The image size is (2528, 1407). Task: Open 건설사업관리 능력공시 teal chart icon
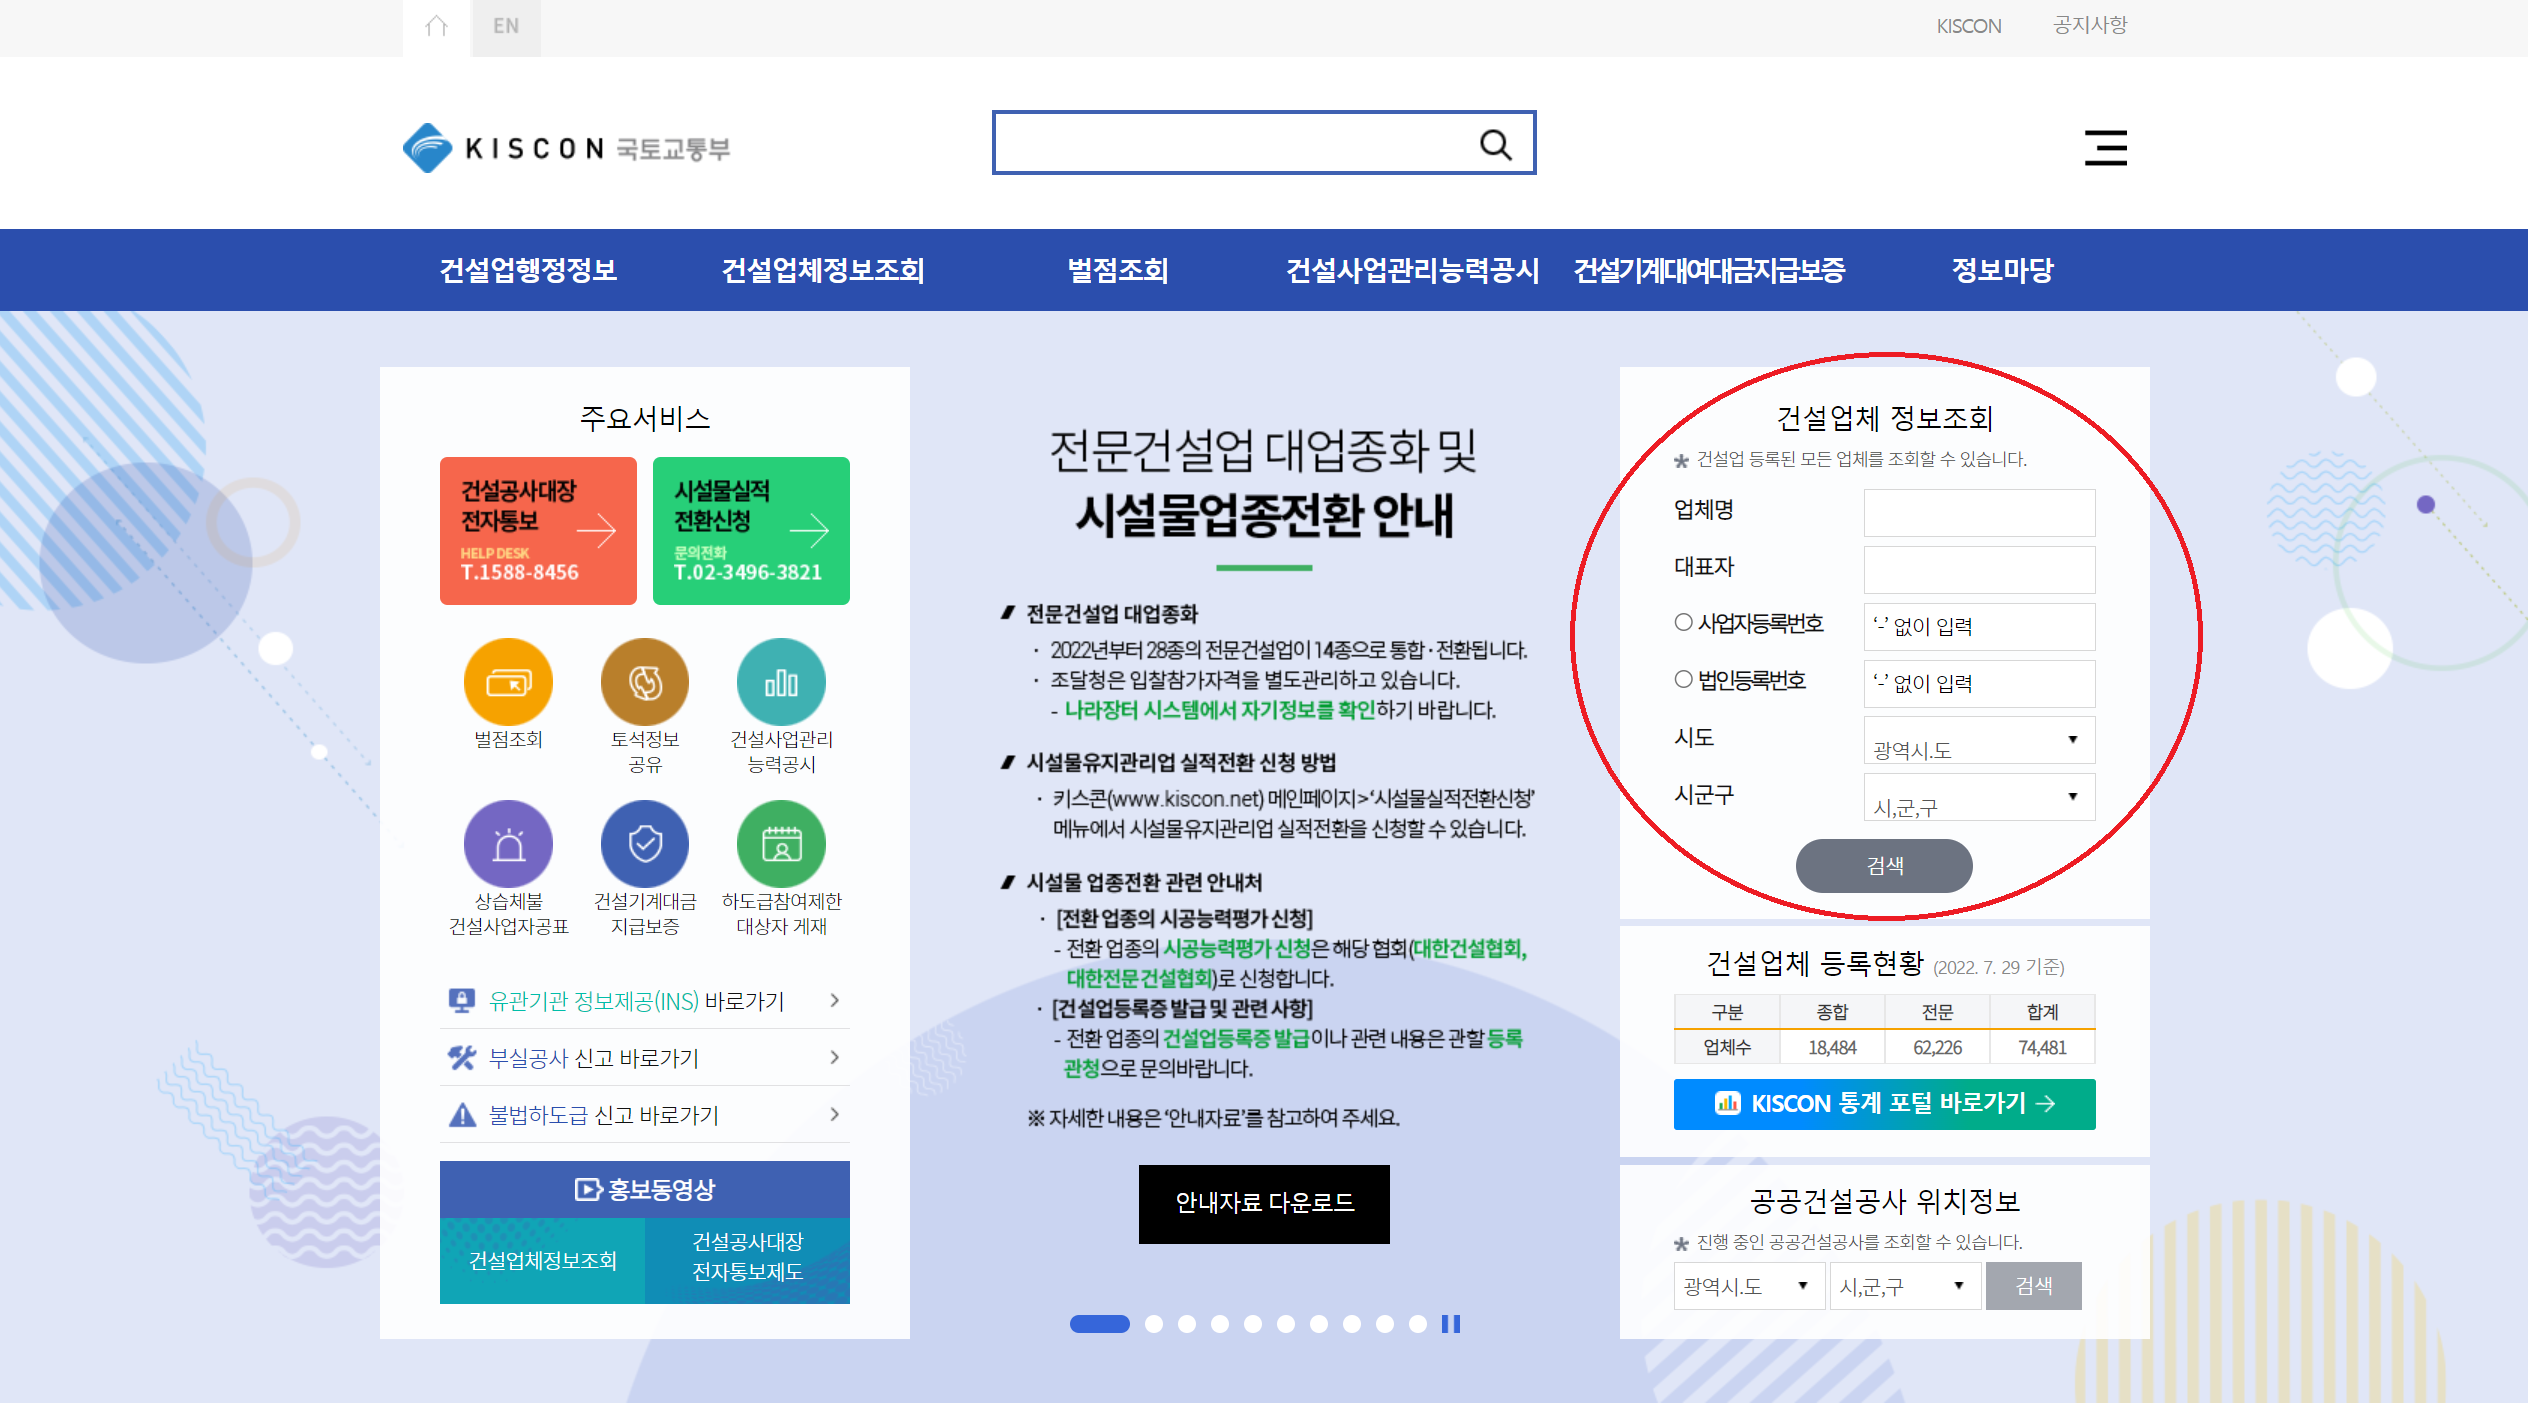[781, 682]
